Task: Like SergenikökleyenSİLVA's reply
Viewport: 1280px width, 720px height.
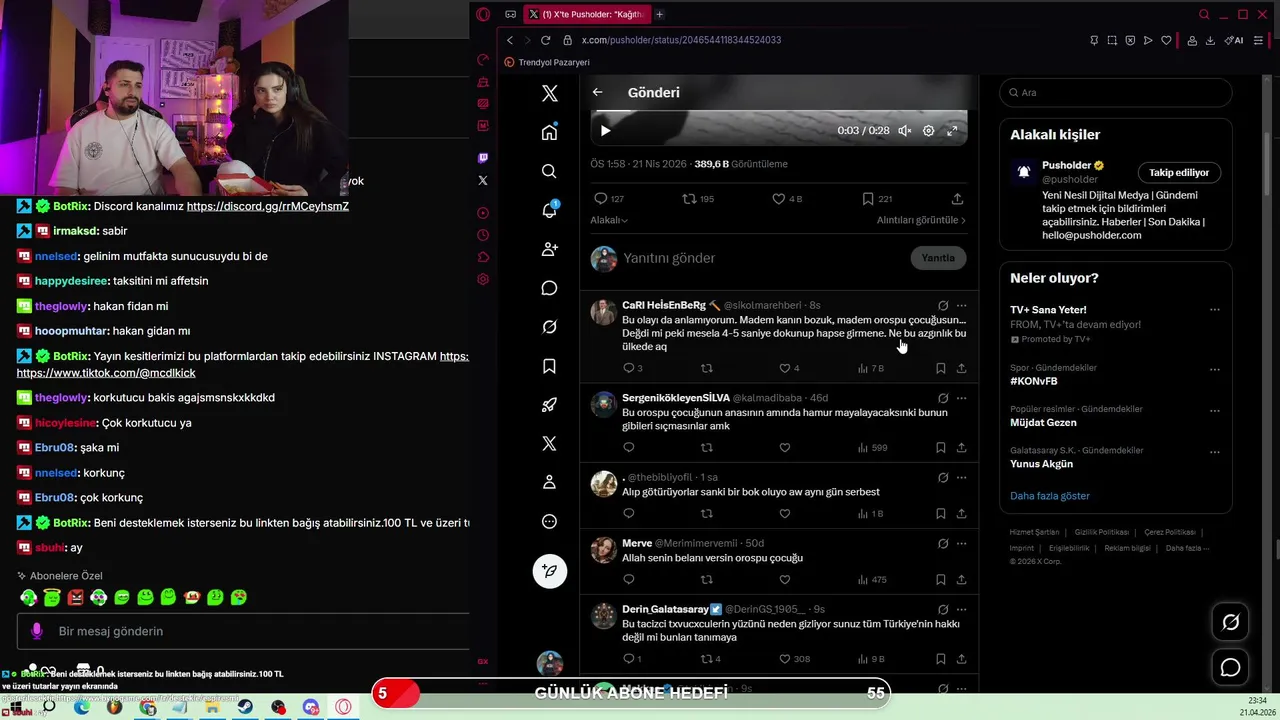Action: click(x=785, y=447)
